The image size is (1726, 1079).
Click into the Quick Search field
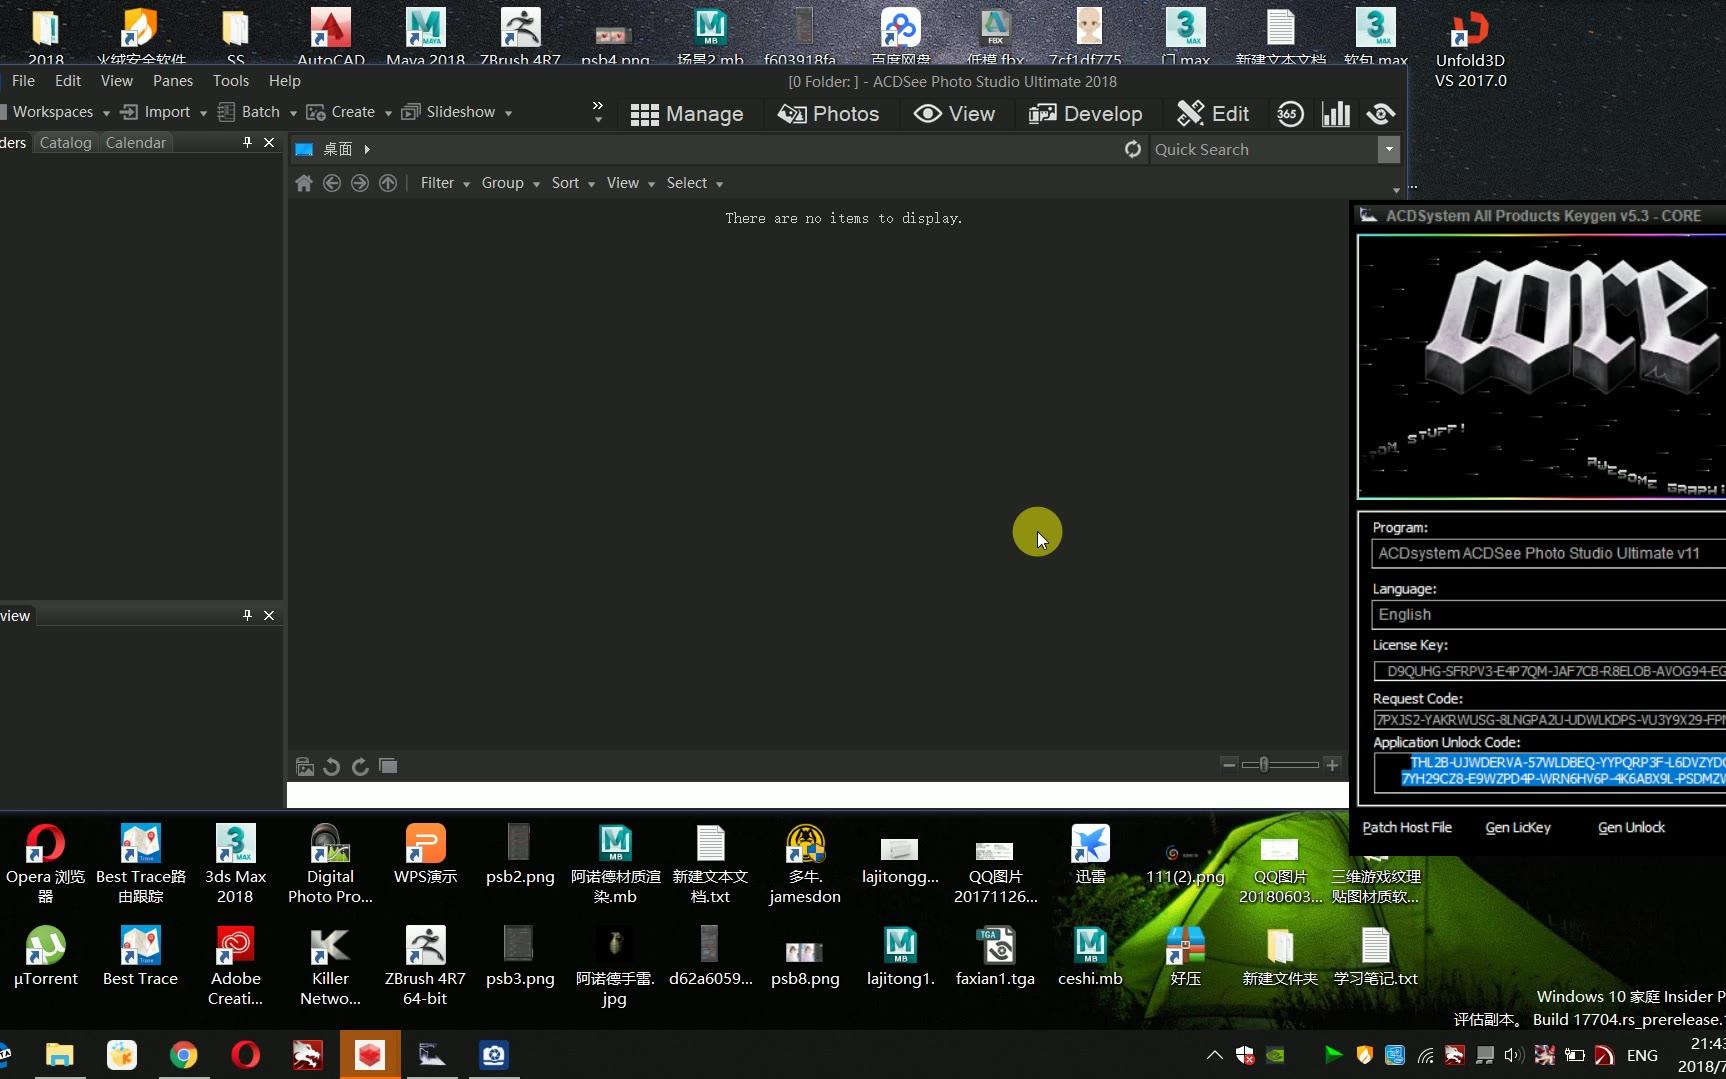tap(1263, 149)
